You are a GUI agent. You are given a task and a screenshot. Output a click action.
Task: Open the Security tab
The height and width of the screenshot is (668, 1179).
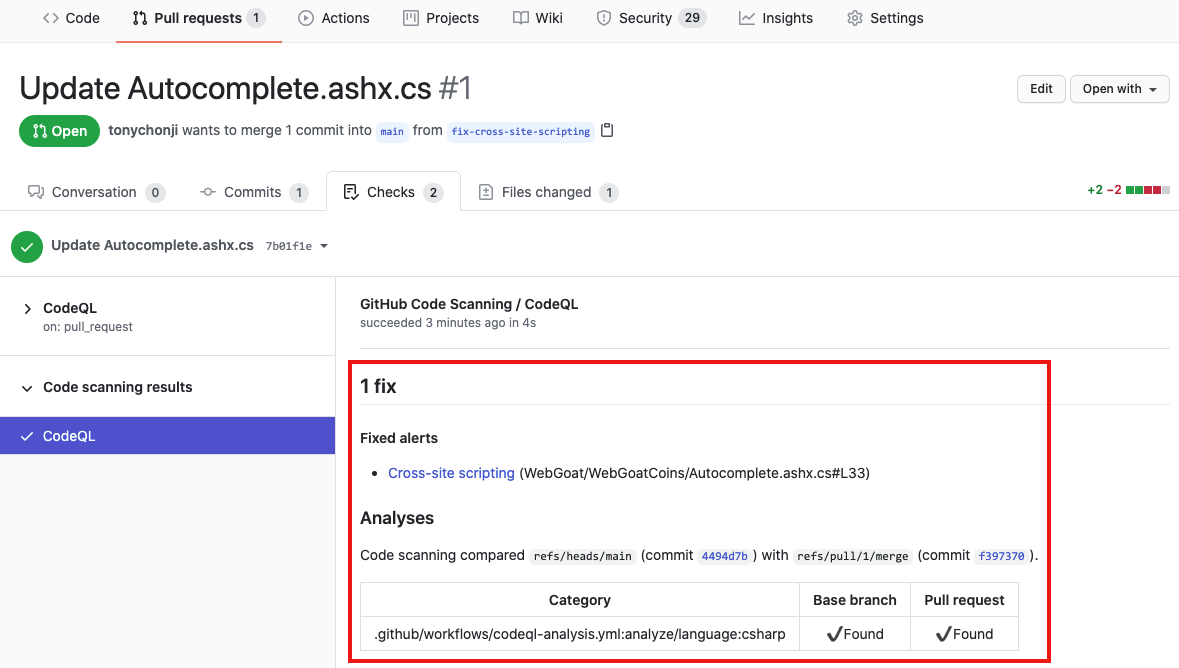click(651, 18)
